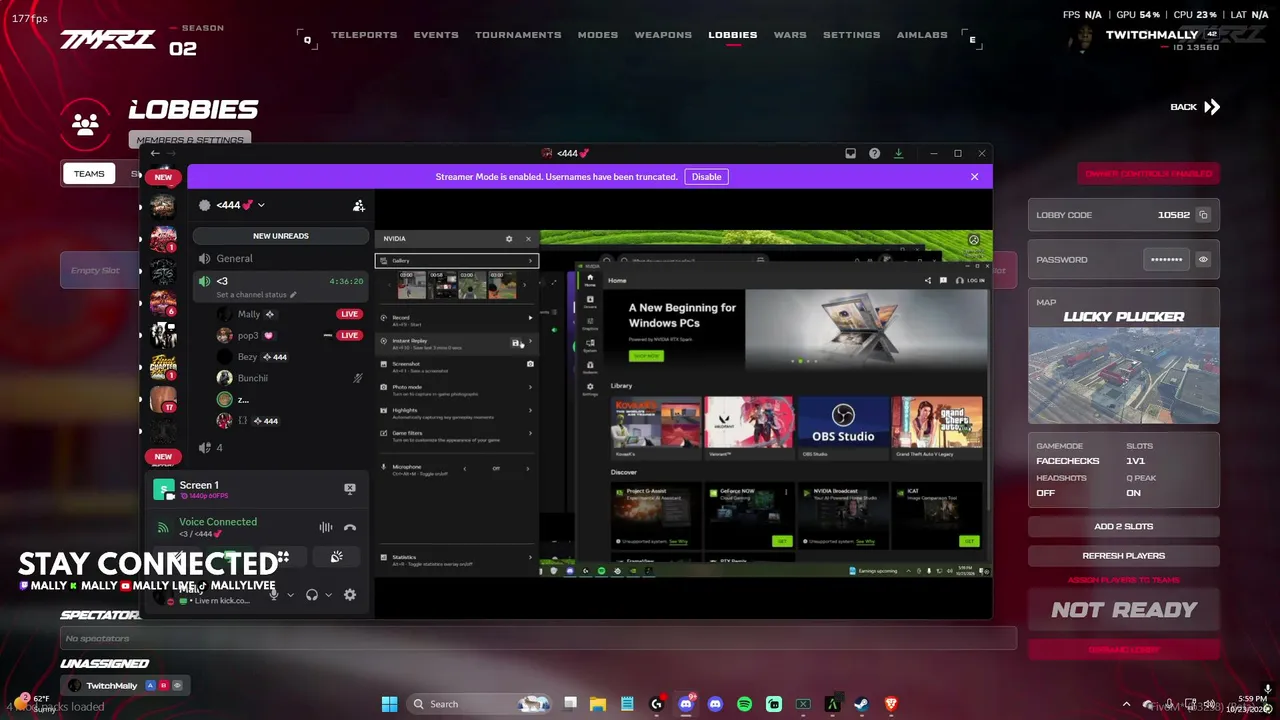This screenshot has height=720, width=1280.
Task: Copy the lobby code 10582
Action: click(1203, 215)
